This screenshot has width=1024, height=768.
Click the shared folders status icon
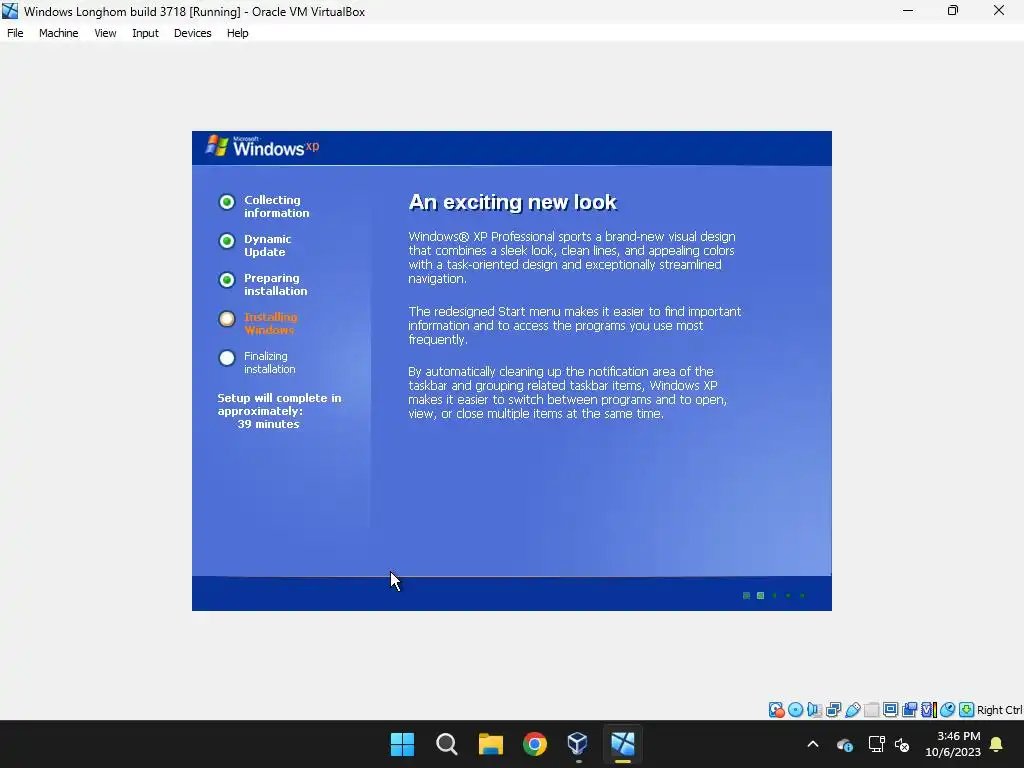(871, 710)
